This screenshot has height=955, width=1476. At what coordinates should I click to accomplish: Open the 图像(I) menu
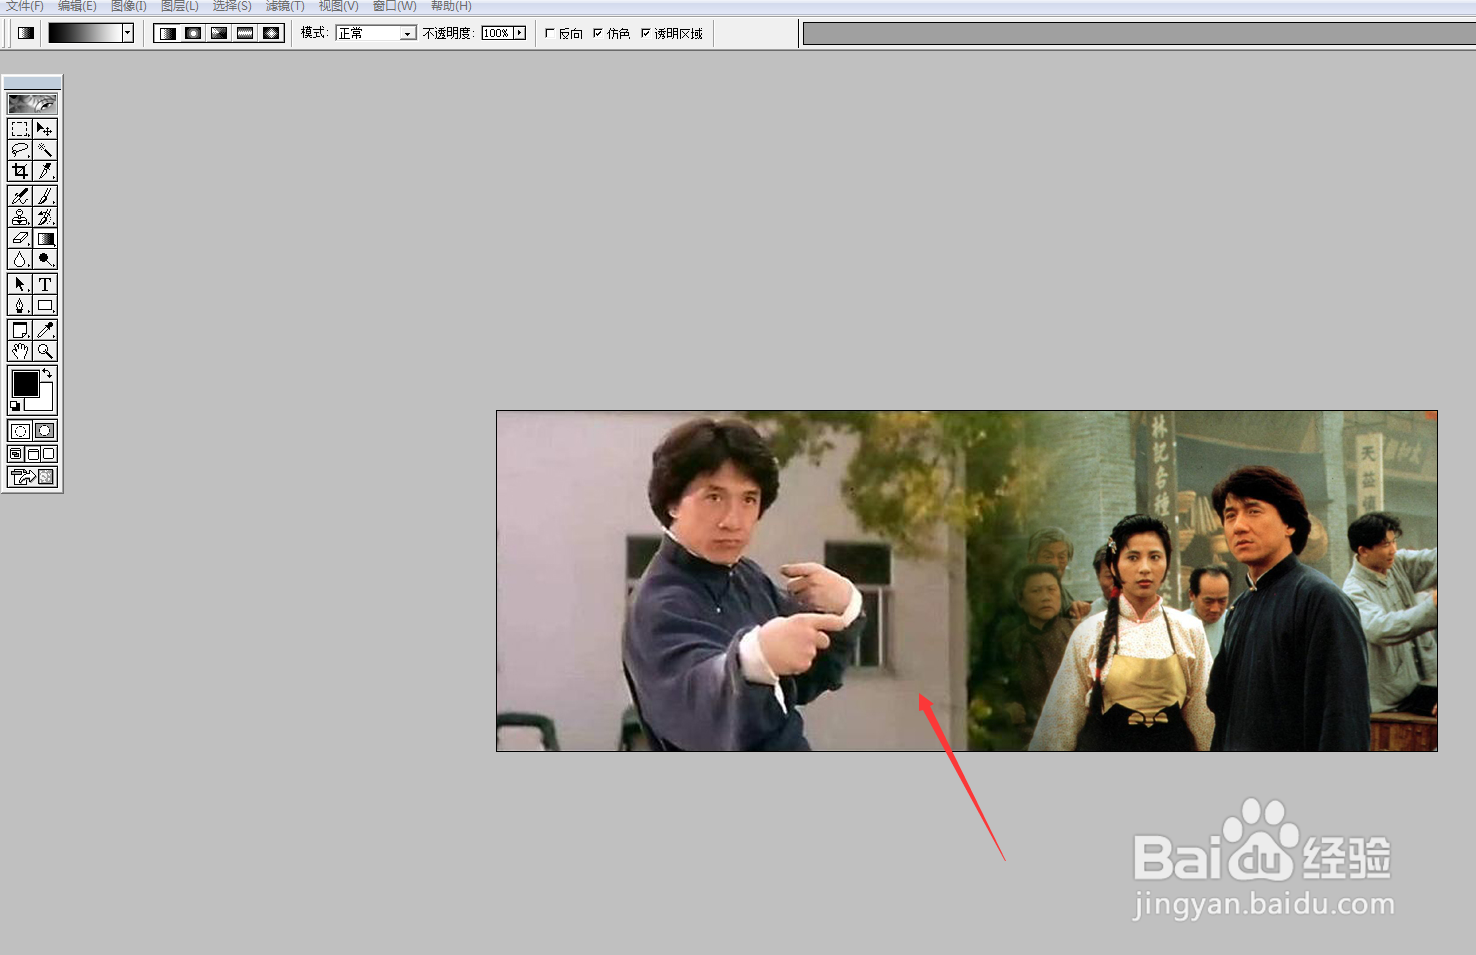(x=129, y=6)
